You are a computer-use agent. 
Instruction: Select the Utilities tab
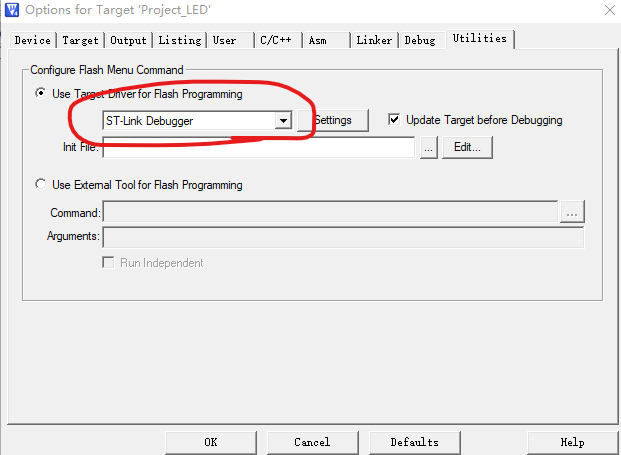tap(480, 39)
